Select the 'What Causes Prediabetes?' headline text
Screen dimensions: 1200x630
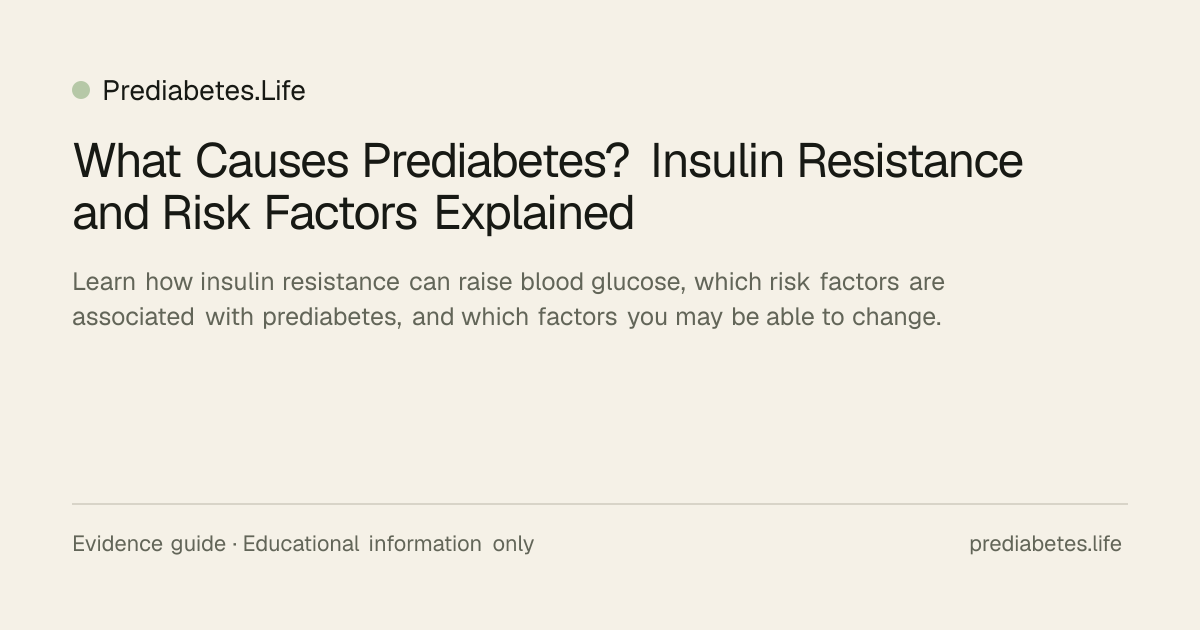tap(351, 160)
